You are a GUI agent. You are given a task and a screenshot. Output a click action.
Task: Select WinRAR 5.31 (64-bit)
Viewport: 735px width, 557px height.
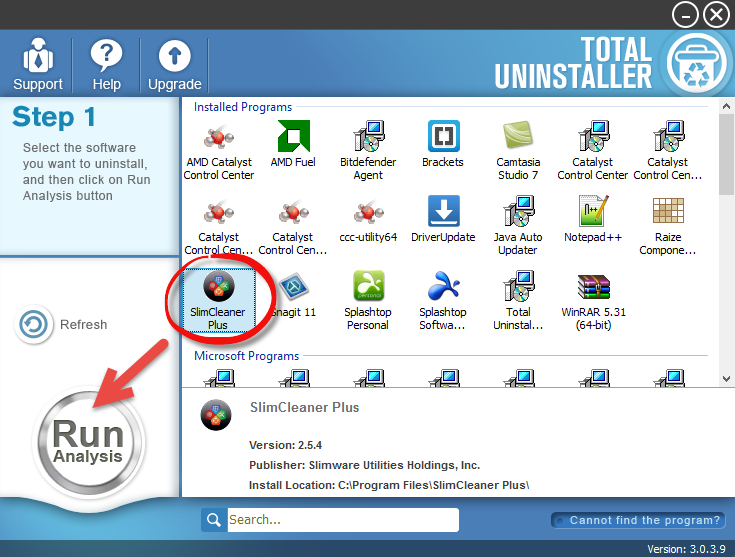point(593,300)
